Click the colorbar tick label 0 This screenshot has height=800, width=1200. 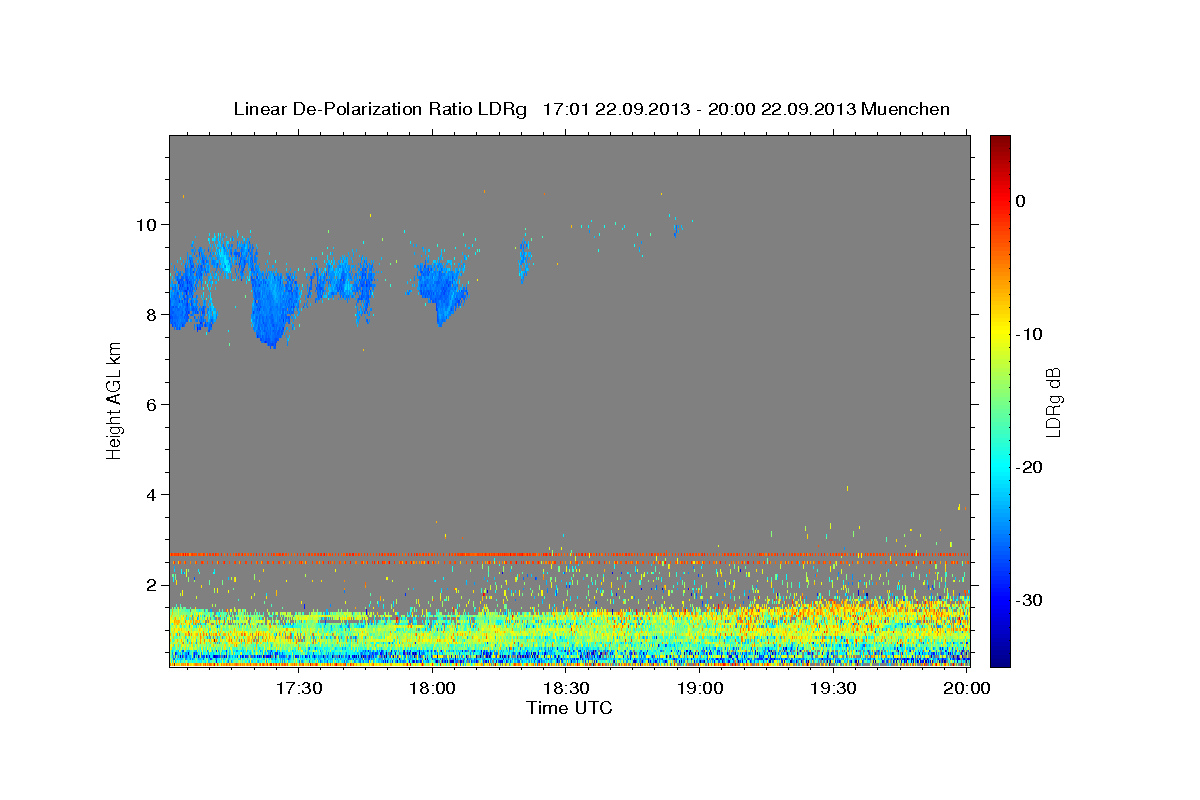[x=1021, y=201]
